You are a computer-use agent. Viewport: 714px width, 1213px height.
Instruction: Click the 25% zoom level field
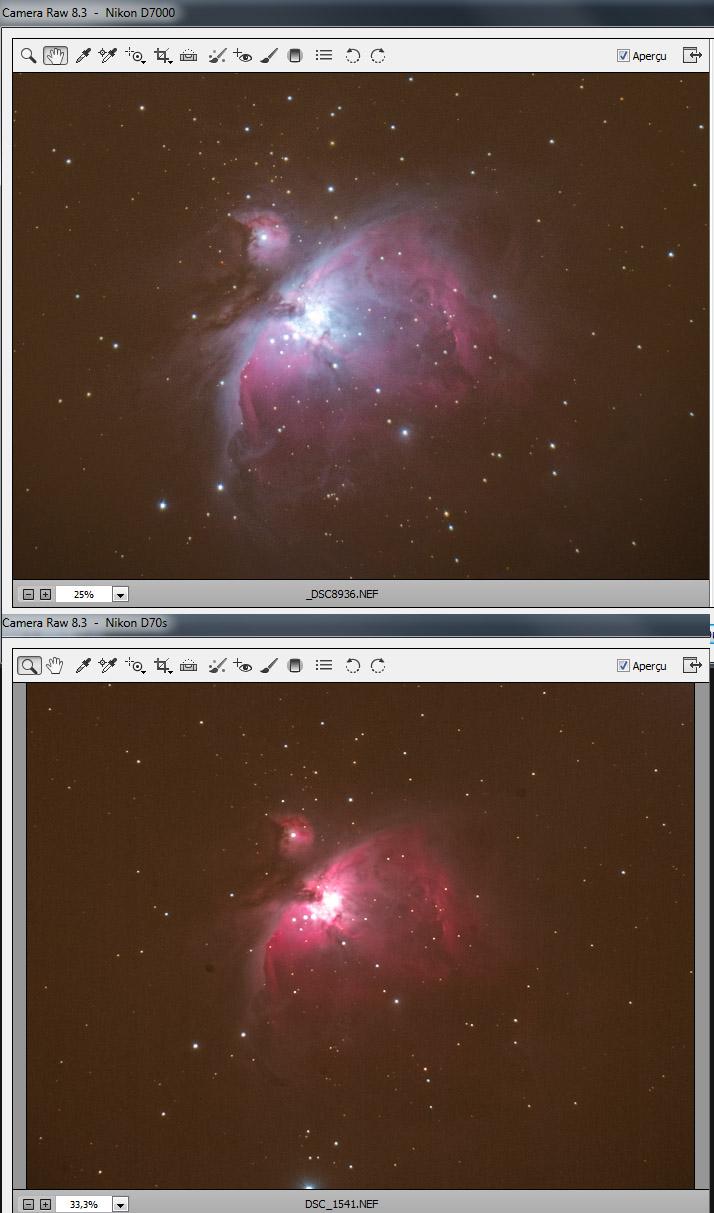(x=84, y=594)
